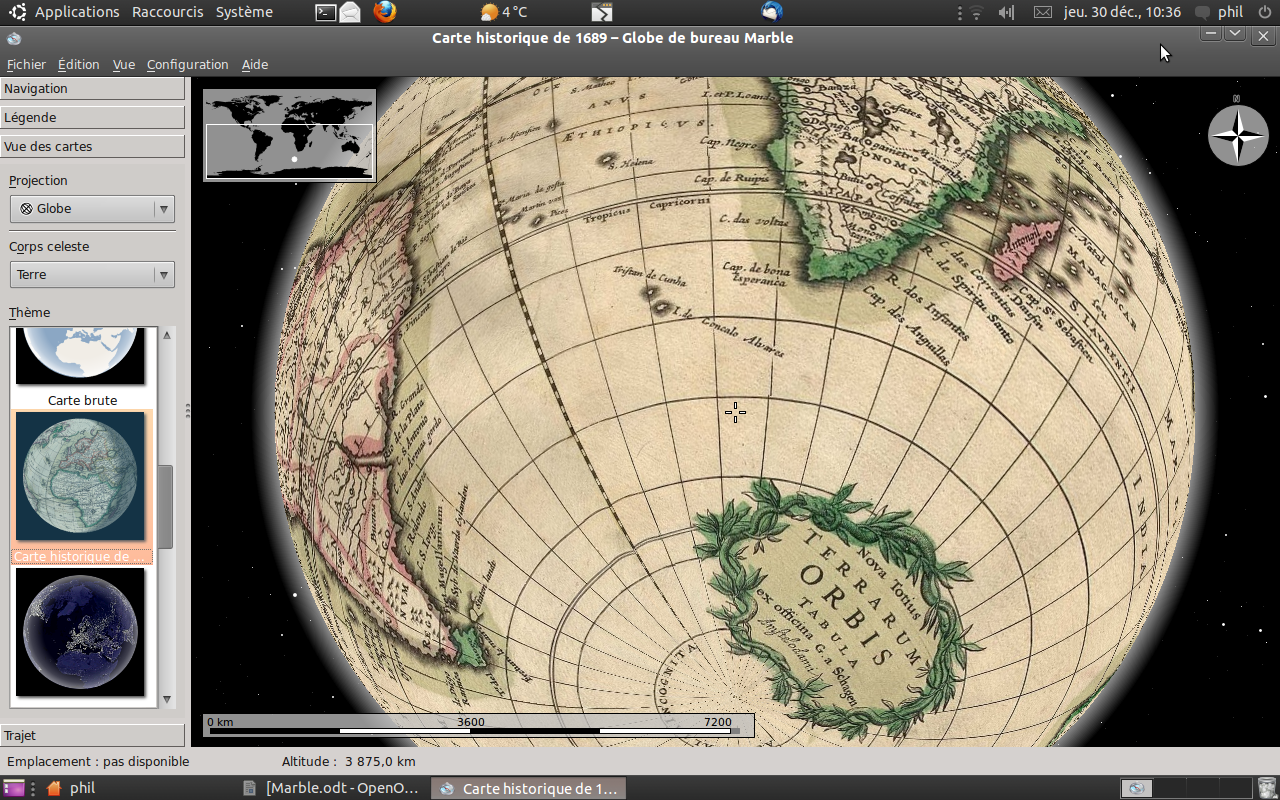Expand the Légende sidebar tab
This screenshot has height=800, width=1280.
[92, 117]
